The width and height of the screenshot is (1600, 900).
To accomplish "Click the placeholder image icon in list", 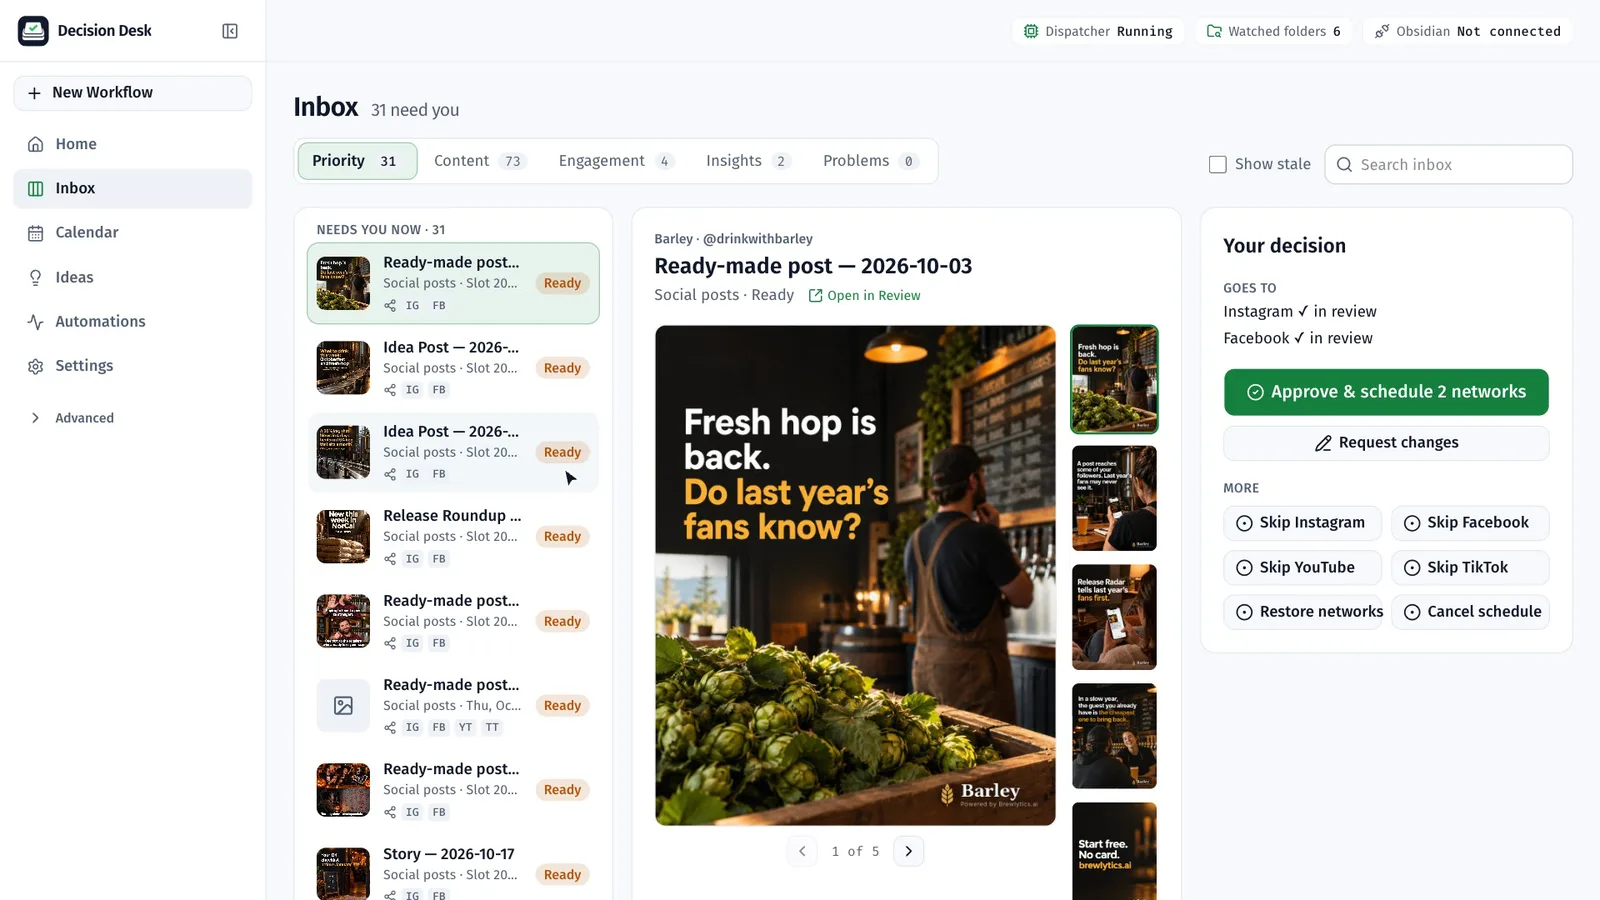I will (343, 706).
